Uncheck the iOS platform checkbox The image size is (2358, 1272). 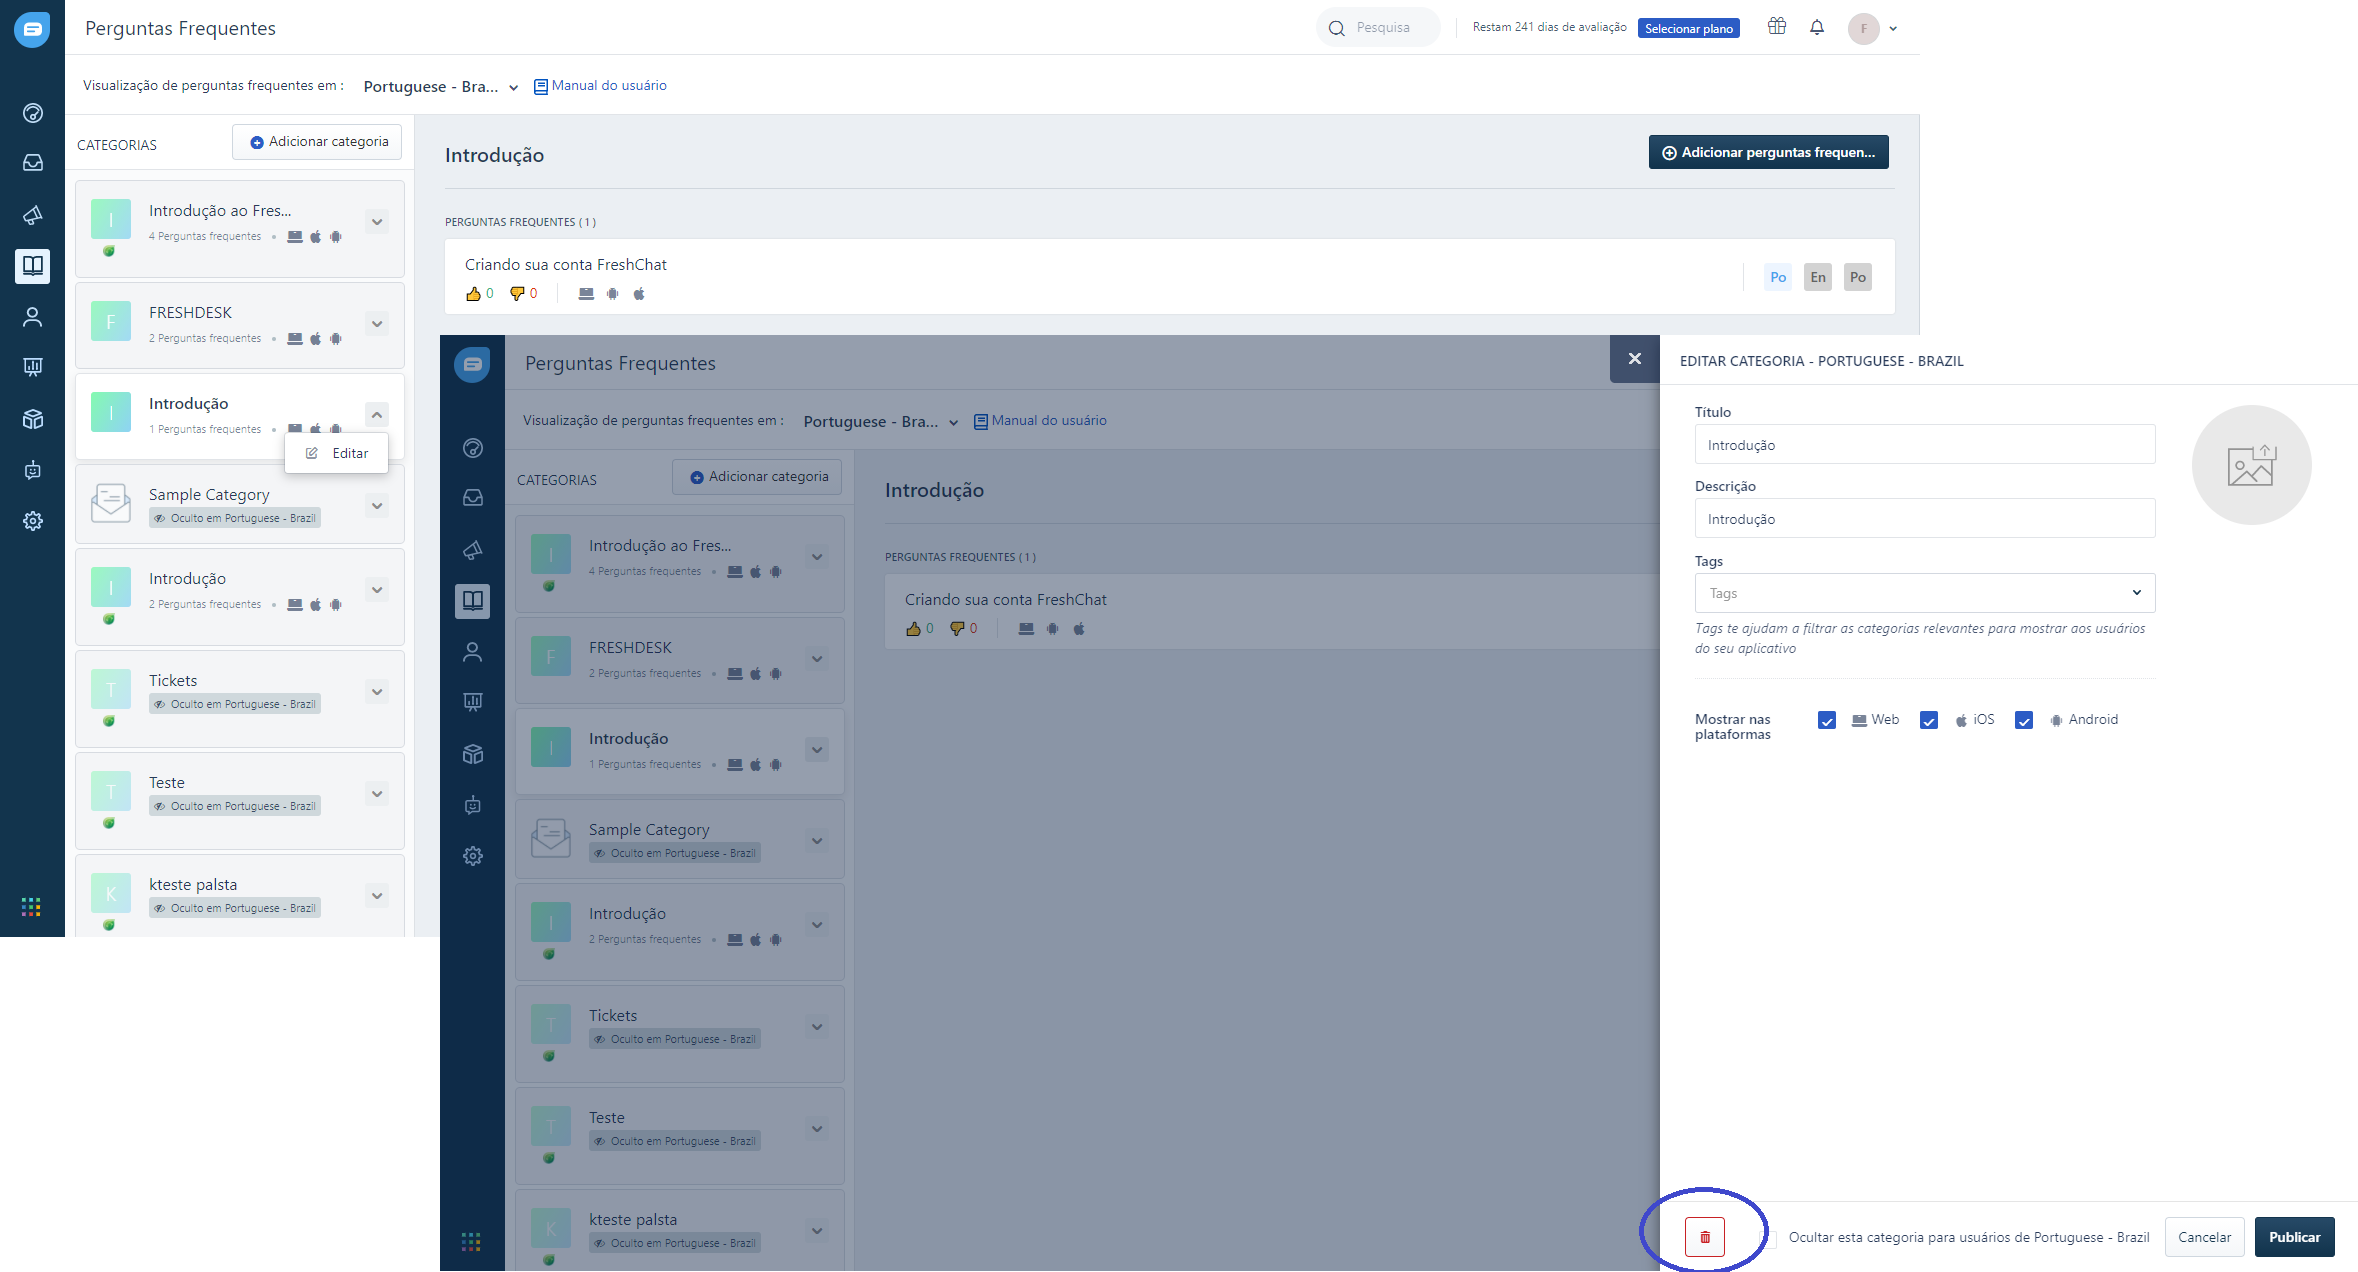(1928, 720)
